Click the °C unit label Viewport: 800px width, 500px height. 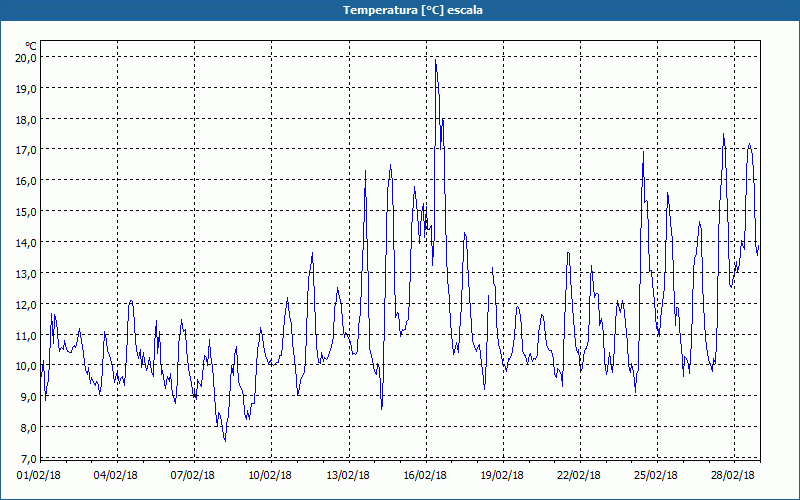point(31,46)
